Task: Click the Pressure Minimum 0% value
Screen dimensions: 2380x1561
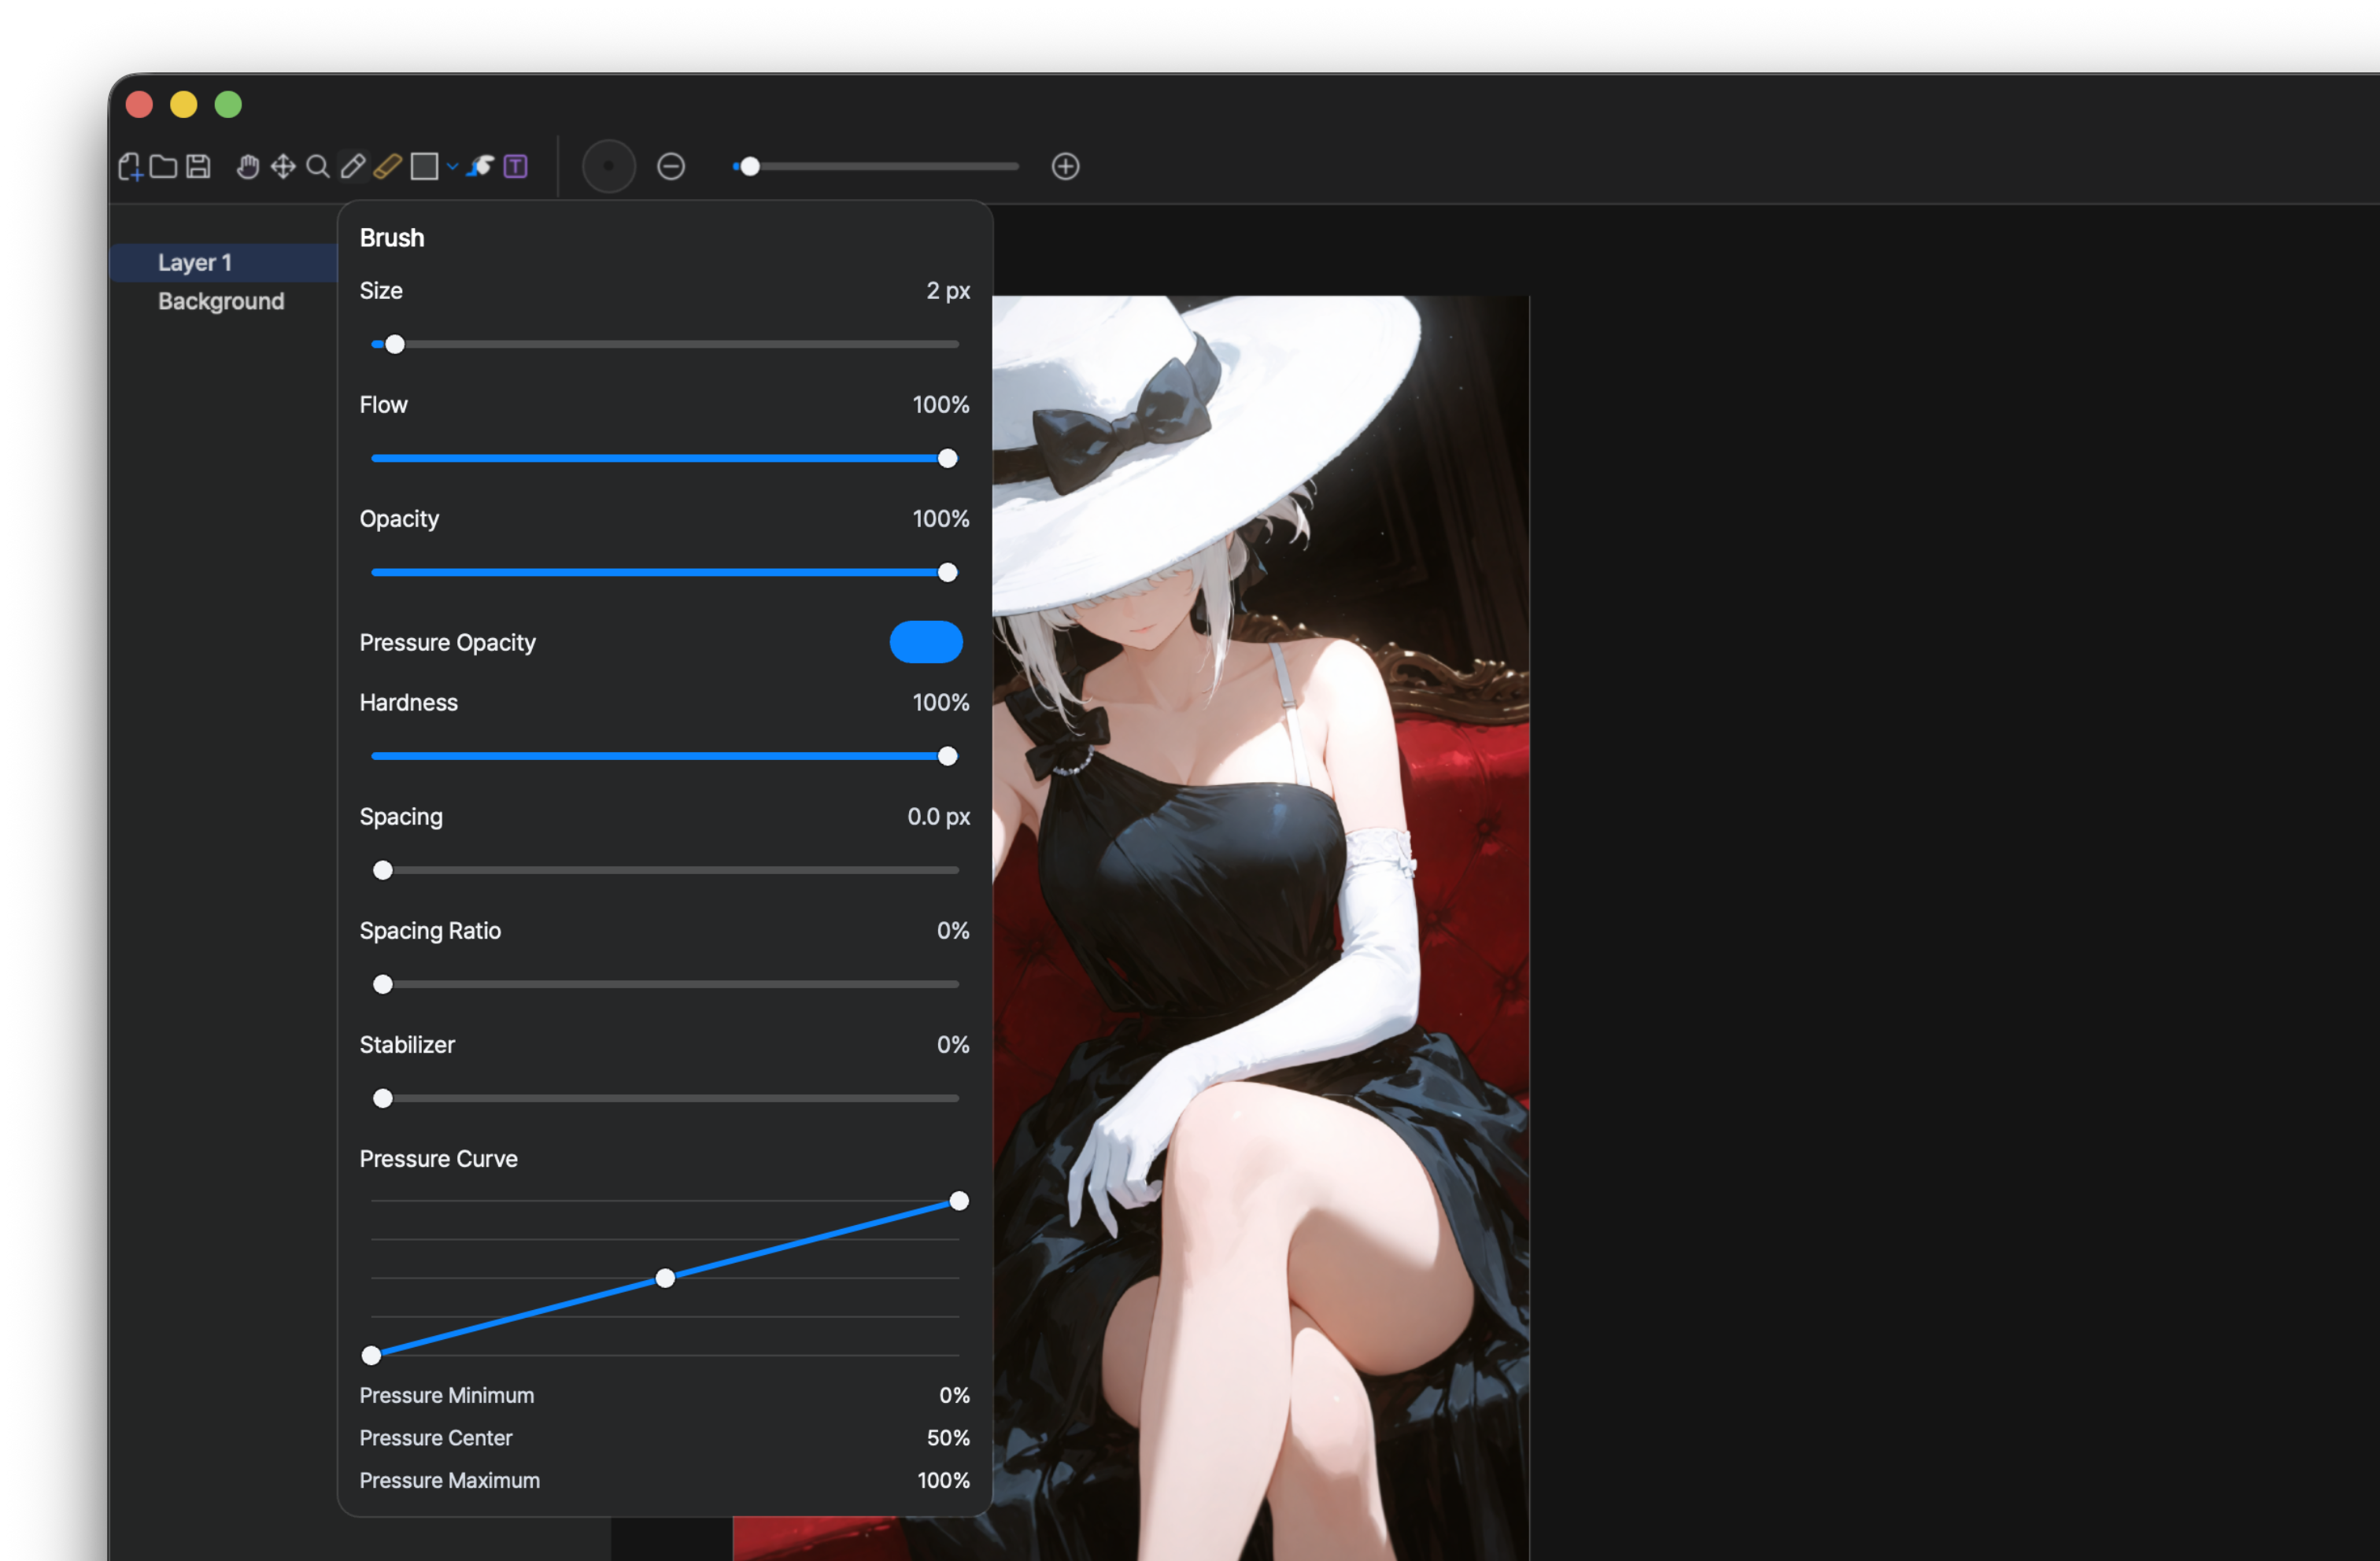Action: click(955, 1396)
